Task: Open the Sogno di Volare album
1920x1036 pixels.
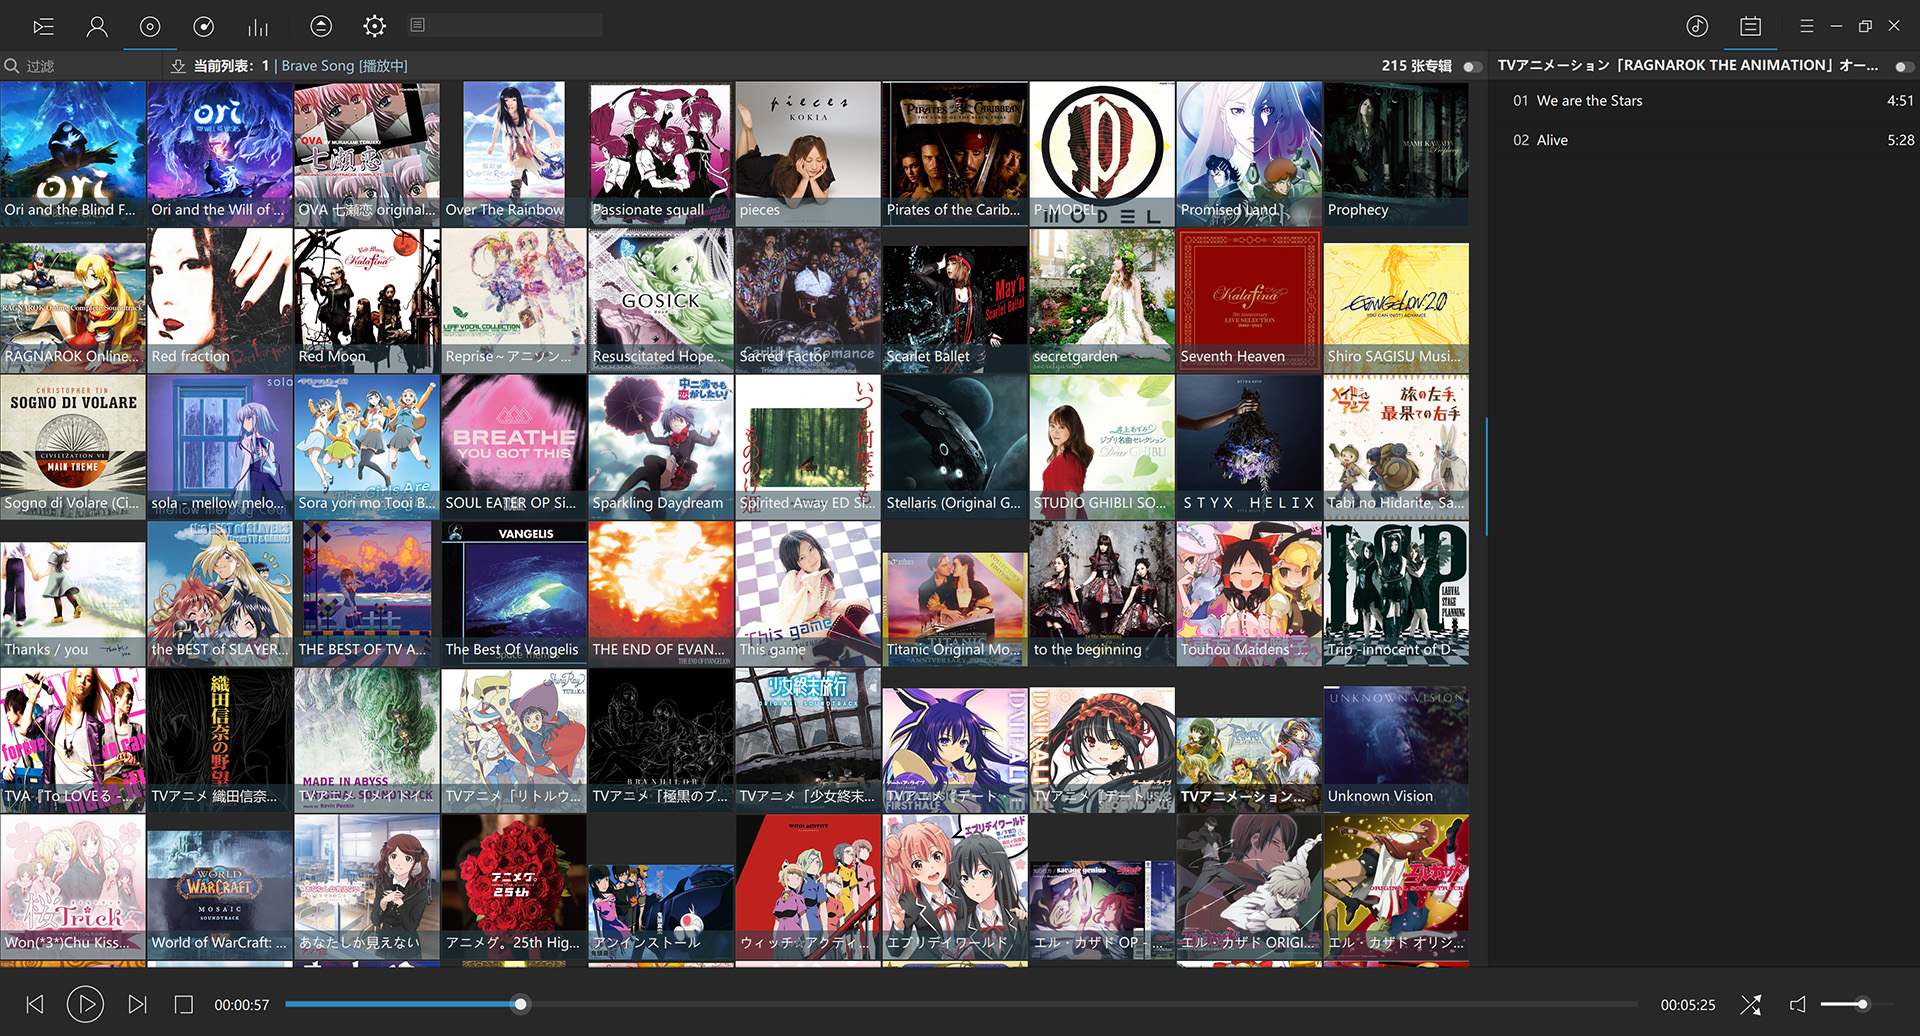Action: click(73, 446)
